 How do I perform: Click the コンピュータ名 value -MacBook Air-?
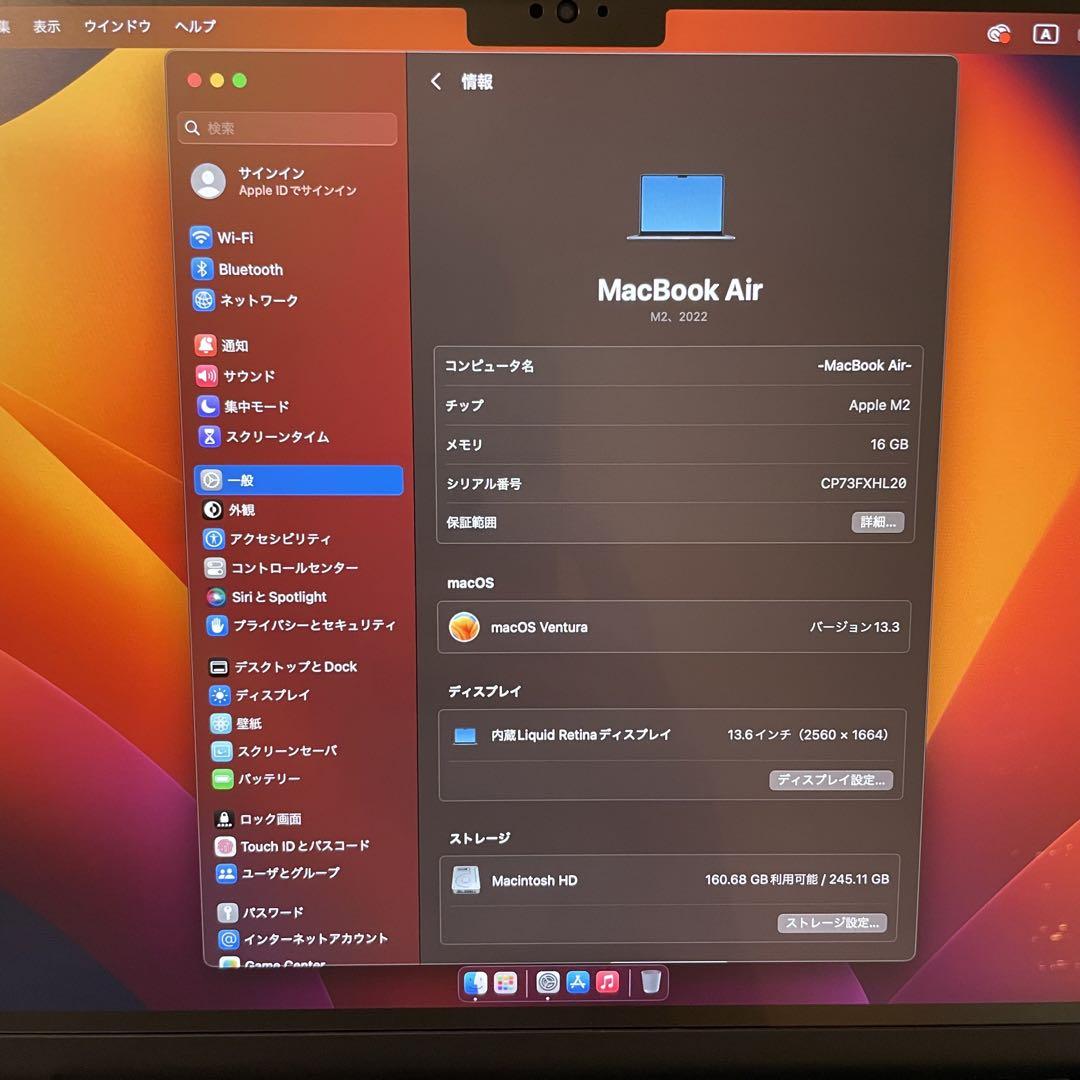pyautogui.click(x=864, y=366)
